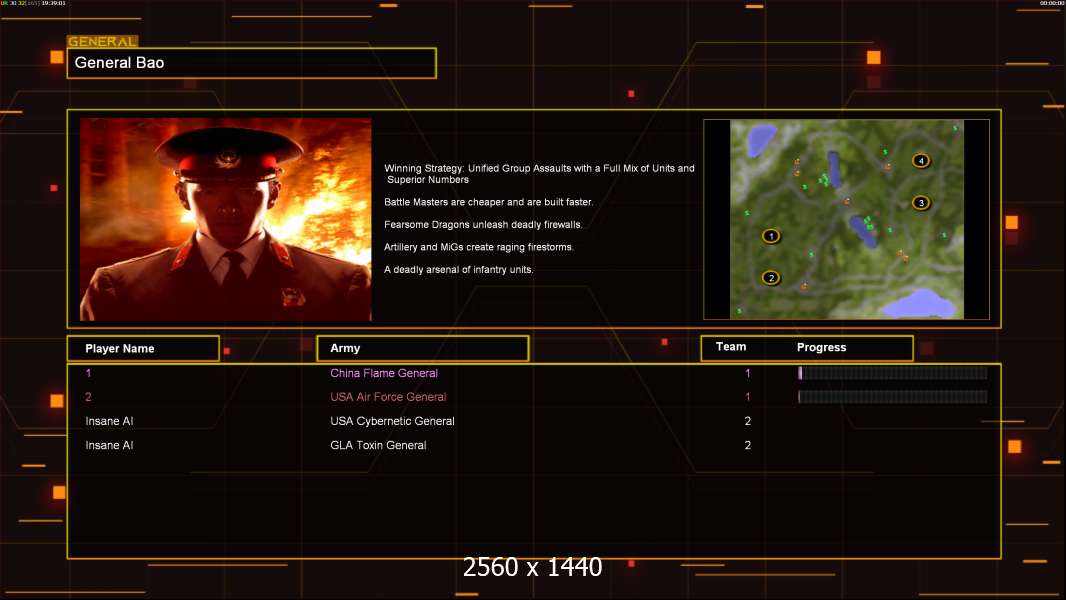
Task: Click the Fearsome Dragons firewalls text line
Action: coord(483,224)
